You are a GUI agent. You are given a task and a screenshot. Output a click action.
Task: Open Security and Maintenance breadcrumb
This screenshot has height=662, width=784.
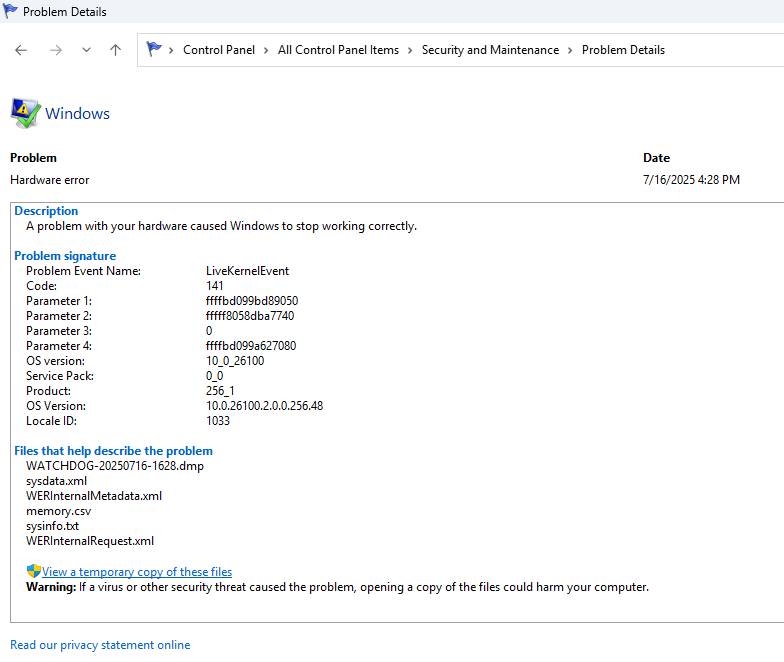[490, 50]
